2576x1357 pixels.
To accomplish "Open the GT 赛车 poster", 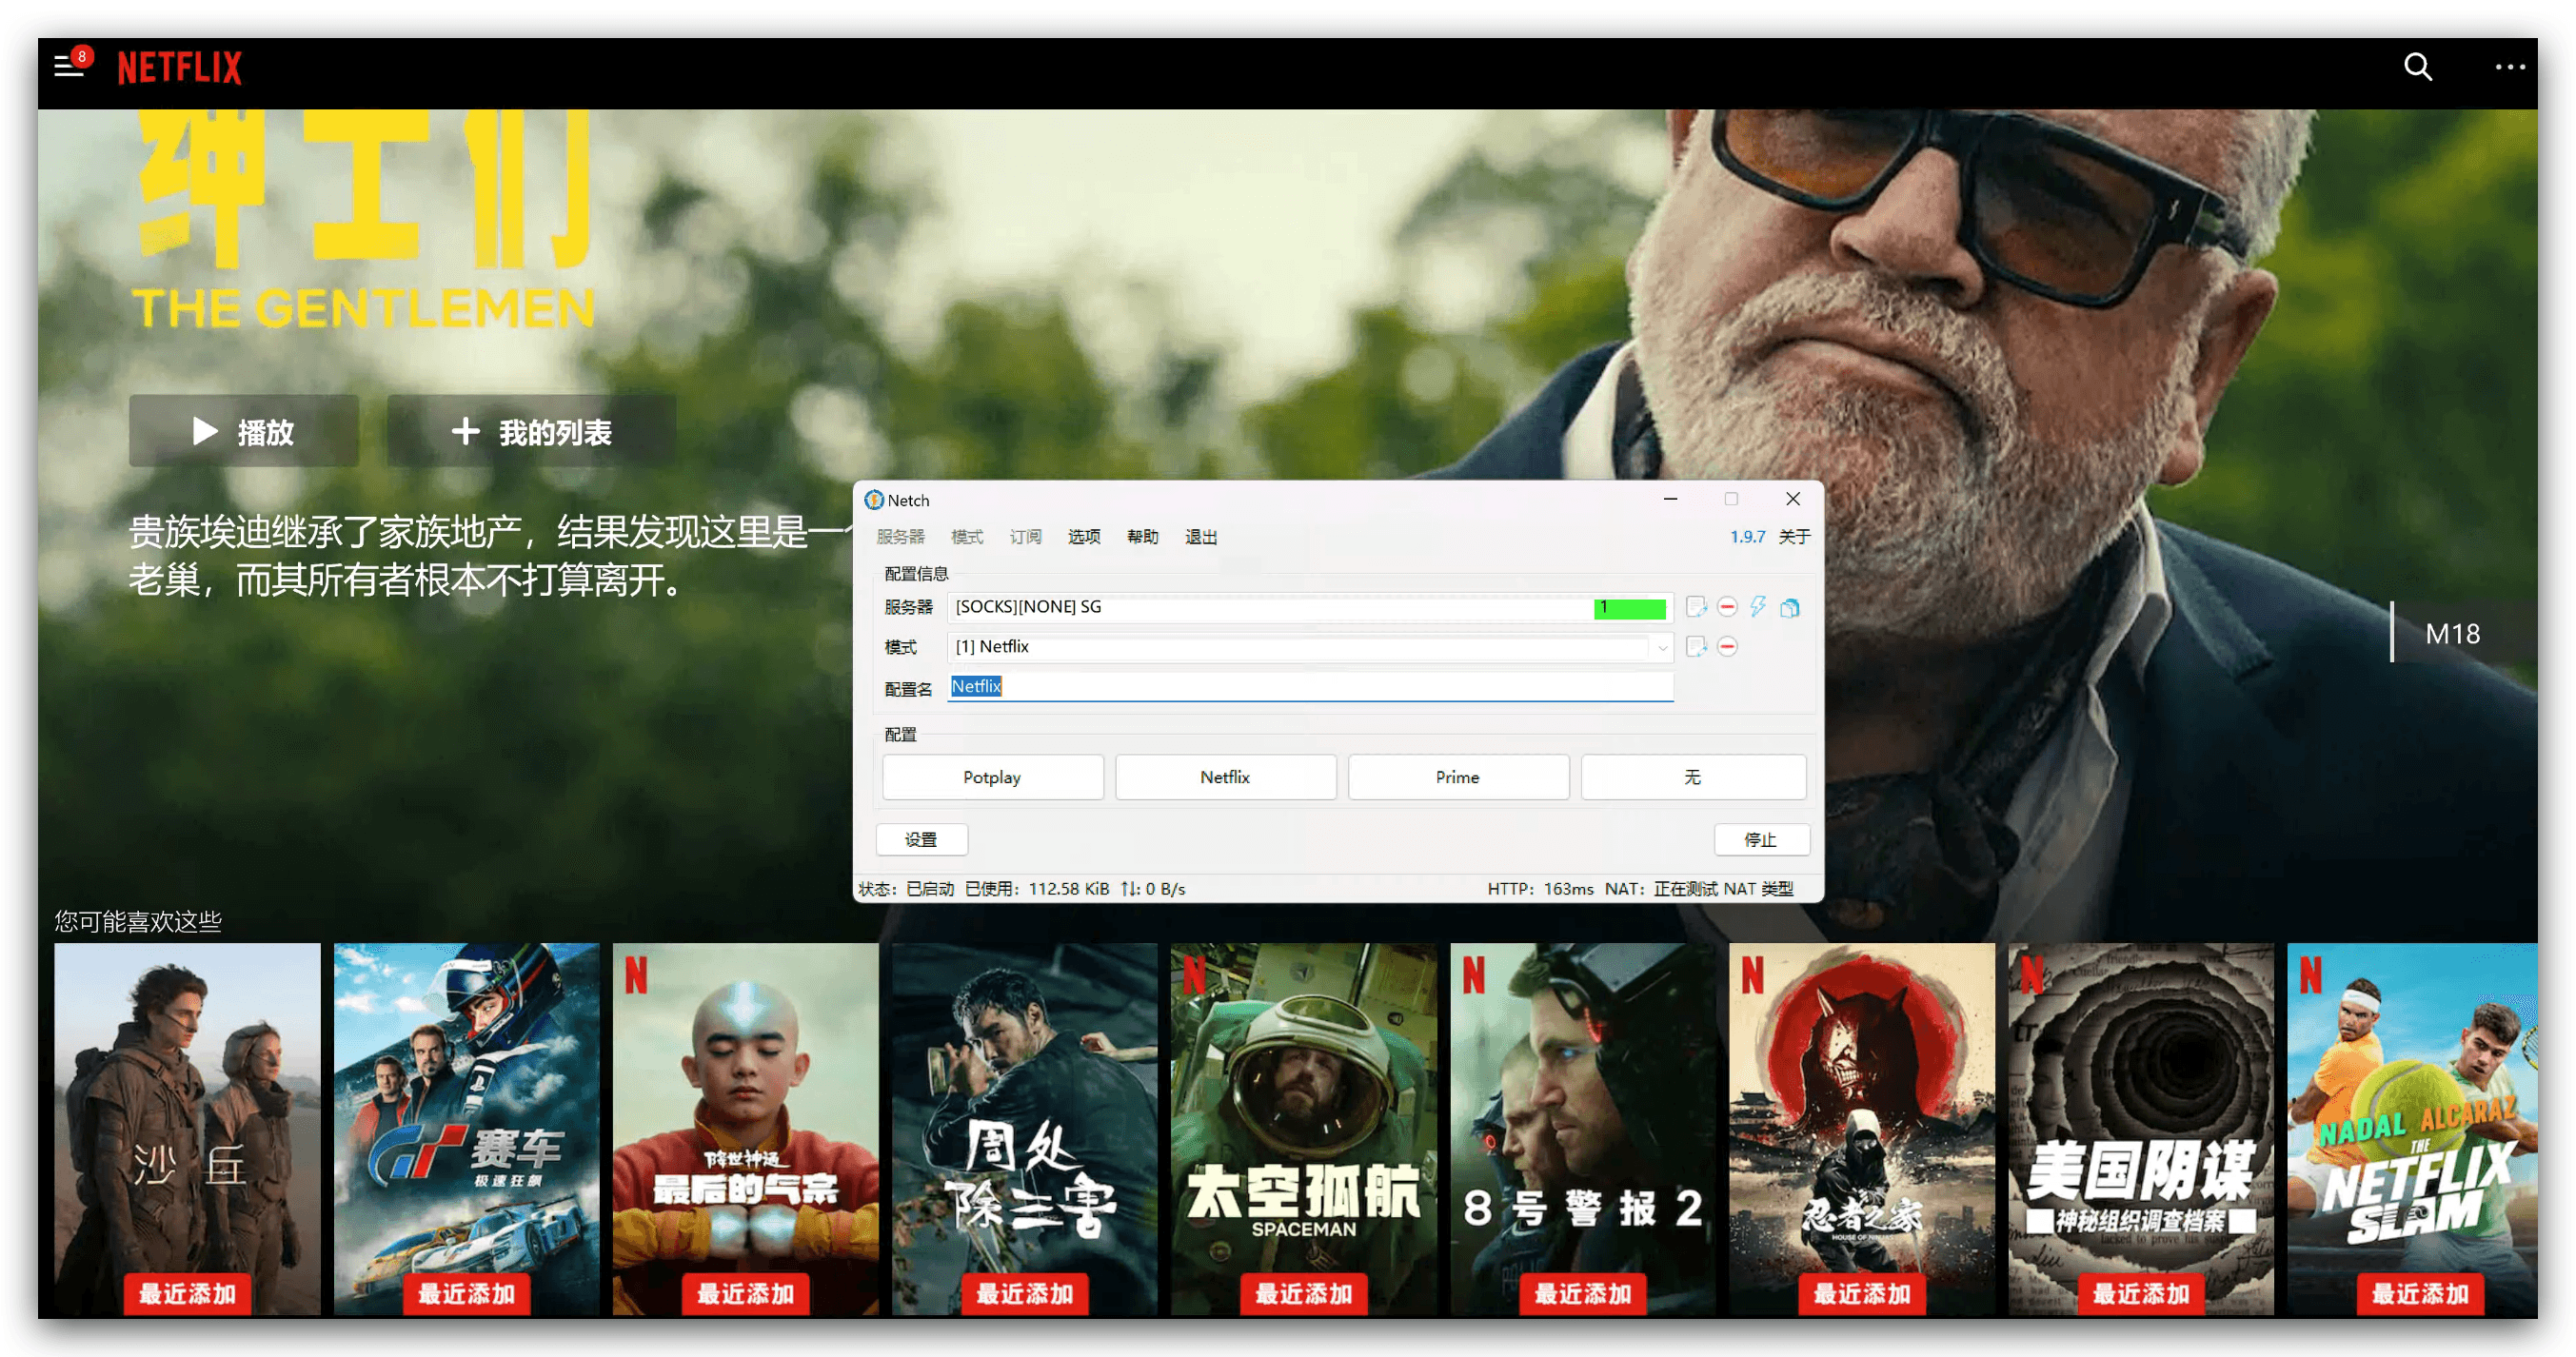I will 466,1130.
